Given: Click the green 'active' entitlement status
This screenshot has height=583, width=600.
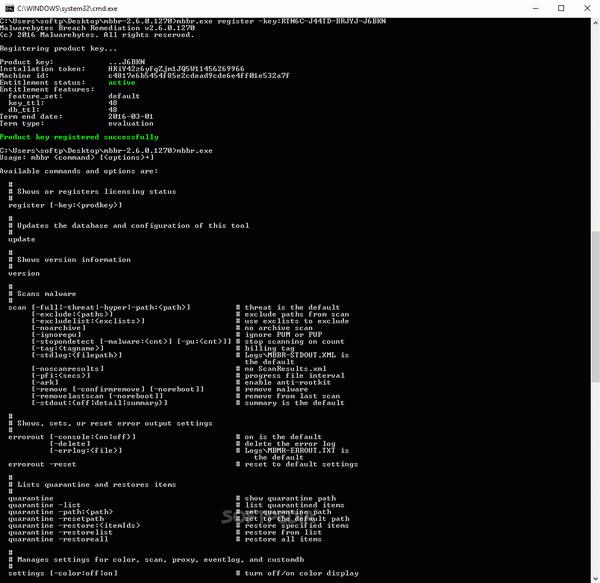Looking at the screenshot, I should click(x=121, y=83).
